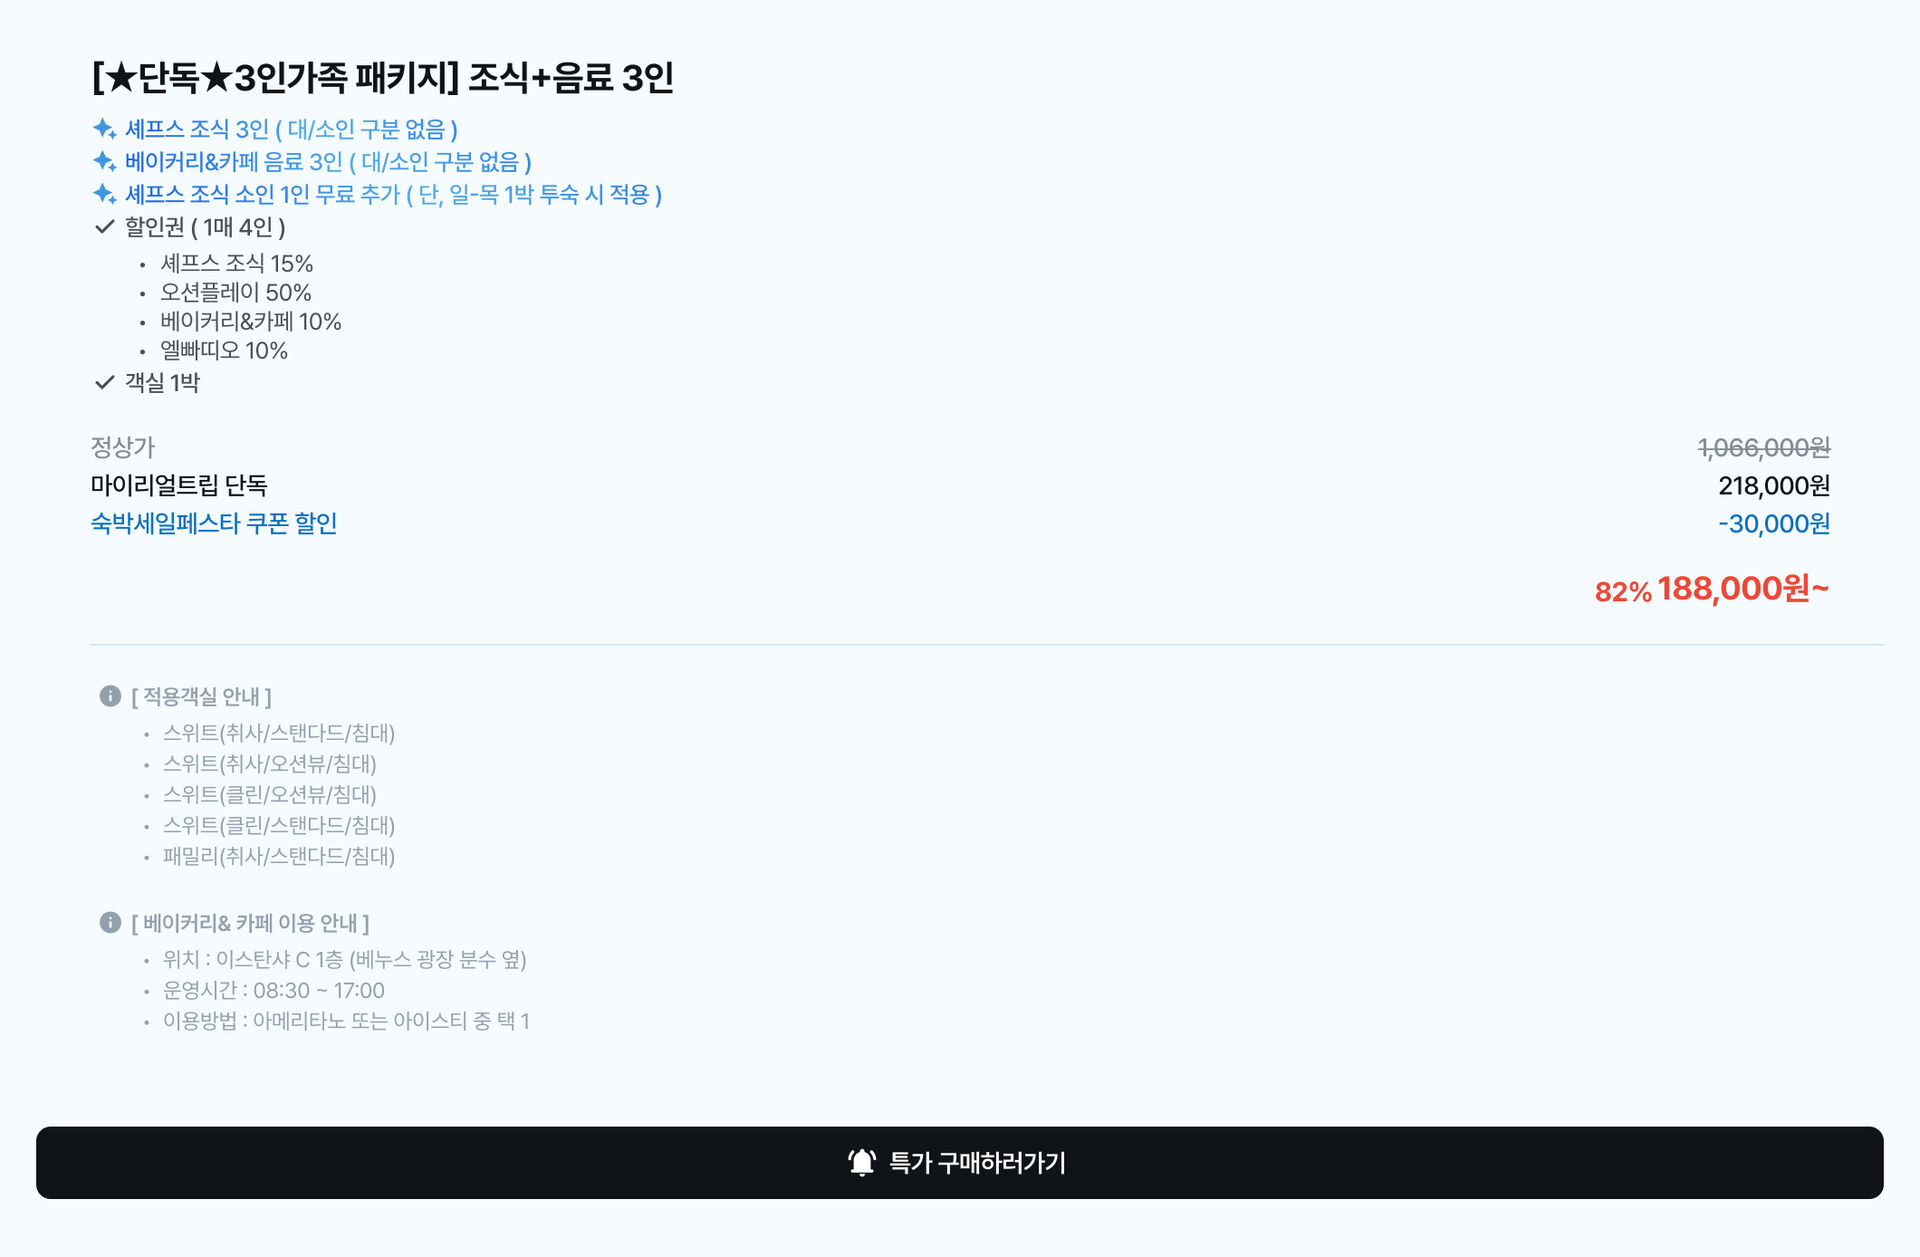This screenshot has width=1920, height=1257.
Task: Click the bullet 오션플레이 50%
Action: (x=236, y=292)
